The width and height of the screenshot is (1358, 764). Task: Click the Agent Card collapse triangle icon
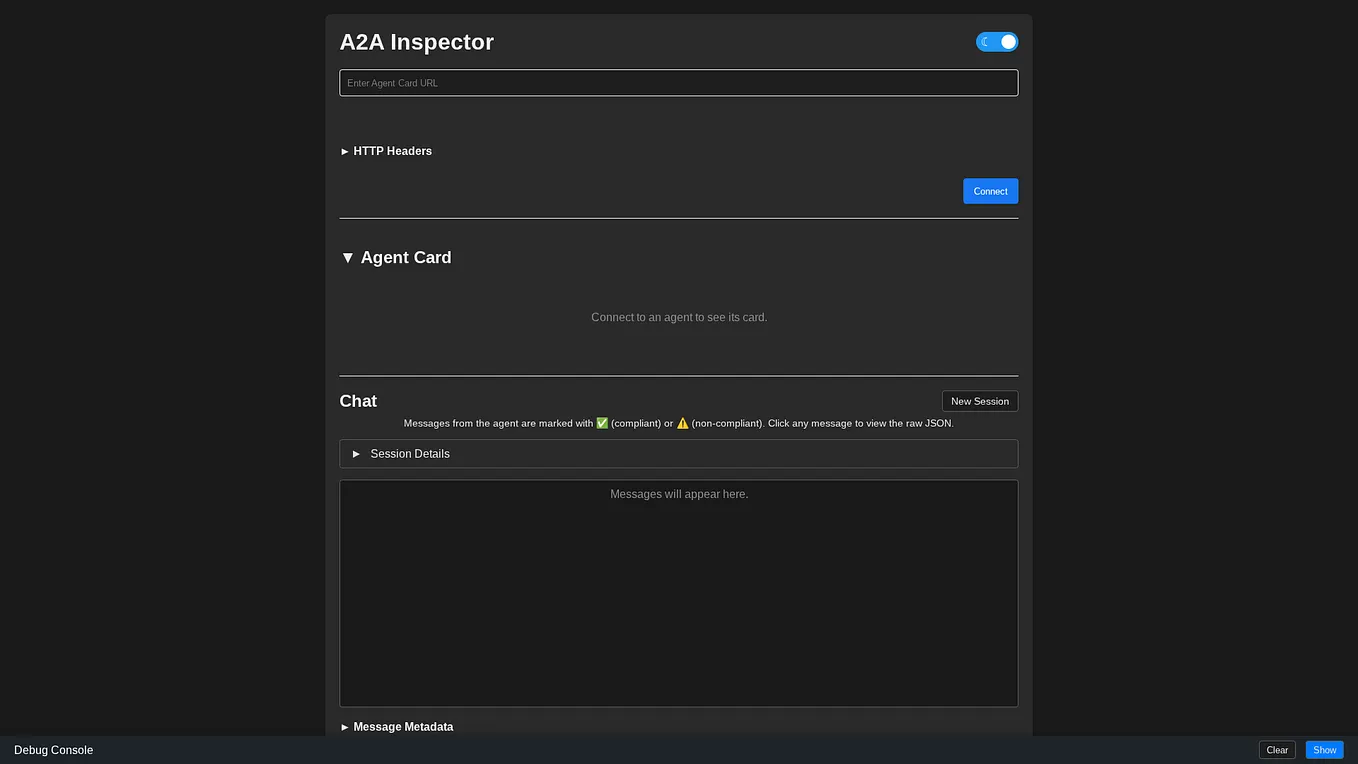pos(347,257)
